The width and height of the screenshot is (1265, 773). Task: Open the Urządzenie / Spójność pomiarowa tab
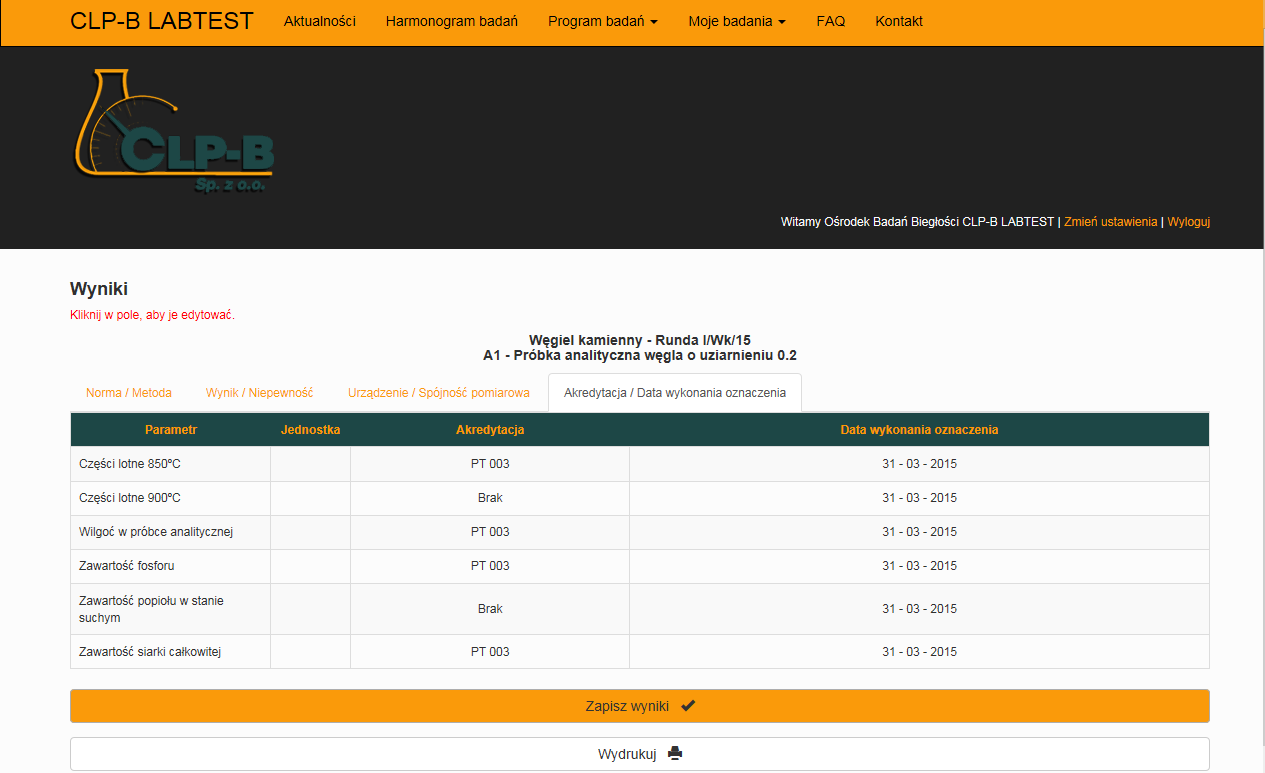(x=439, y=393)
